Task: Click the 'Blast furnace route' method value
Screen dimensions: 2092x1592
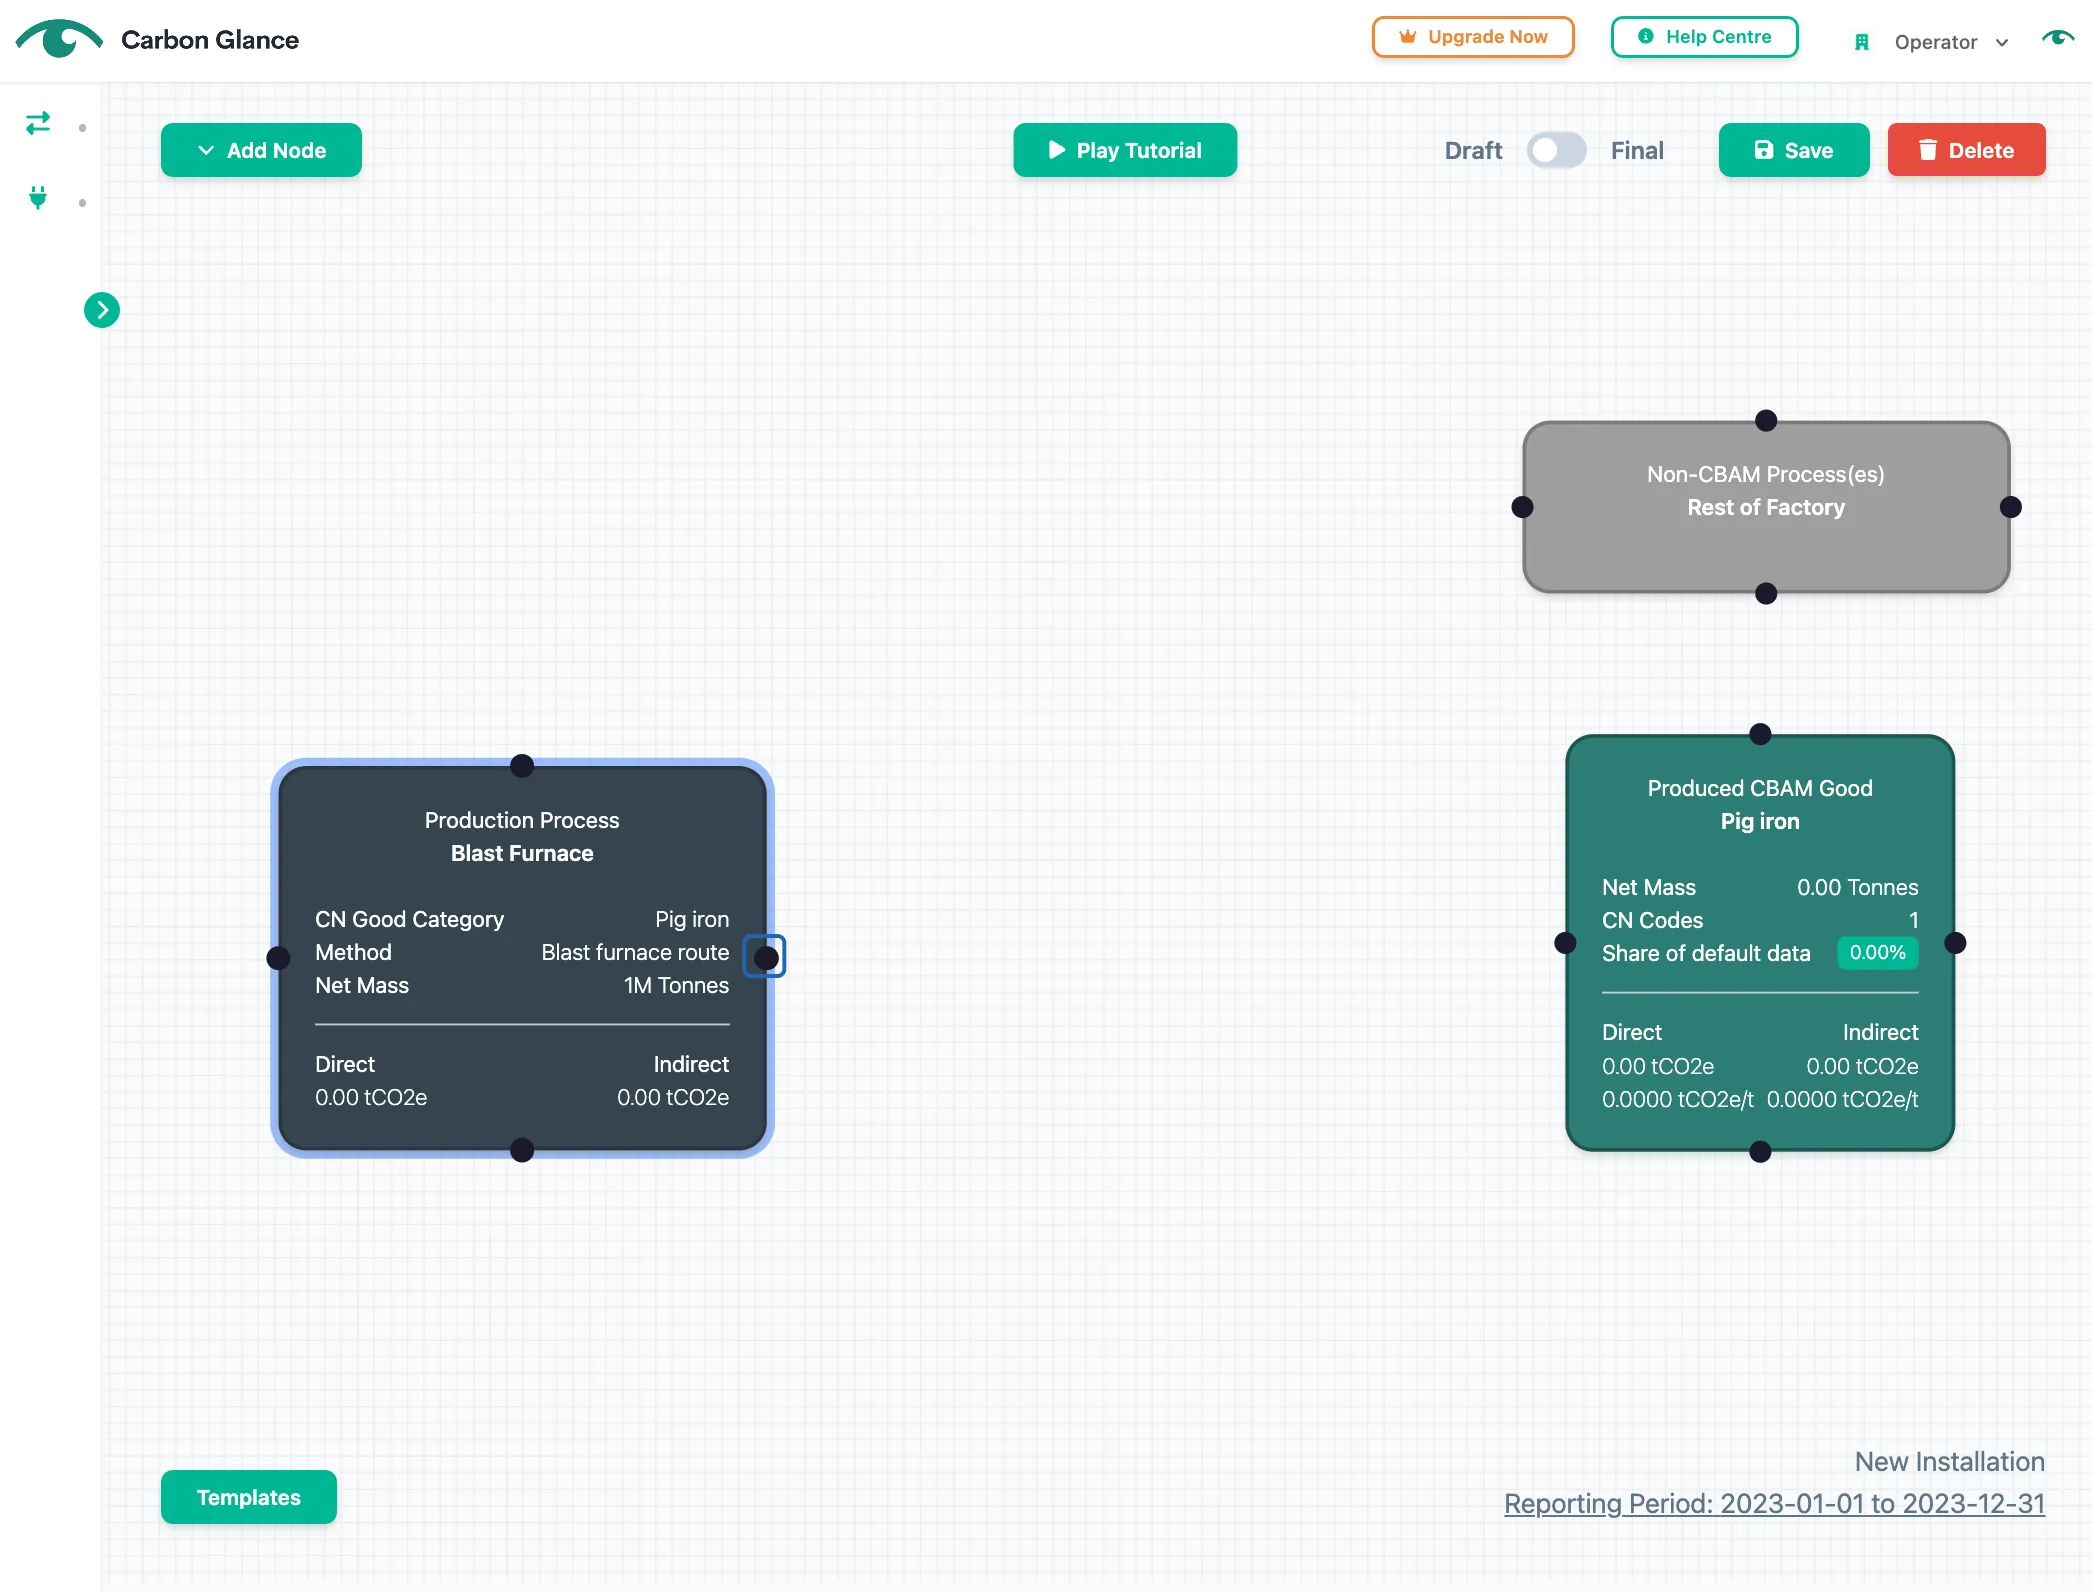Action: coord(635,952)
